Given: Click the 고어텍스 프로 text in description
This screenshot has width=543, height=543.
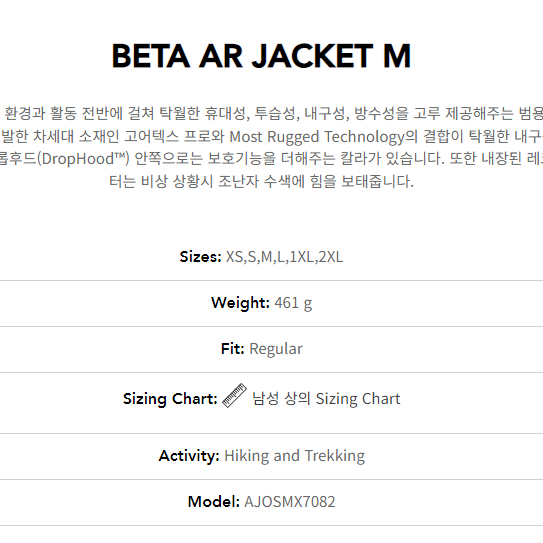Looking at the screenshot, I should tap(151, 136).
